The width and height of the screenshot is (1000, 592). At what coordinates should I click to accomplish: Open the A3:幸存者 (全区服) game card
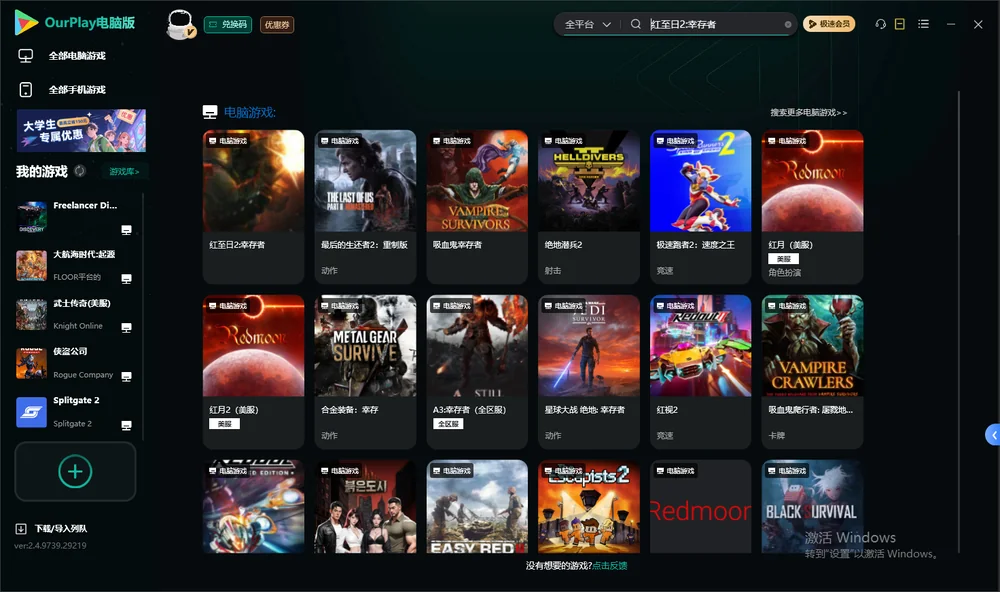click(x=477, y=372)
